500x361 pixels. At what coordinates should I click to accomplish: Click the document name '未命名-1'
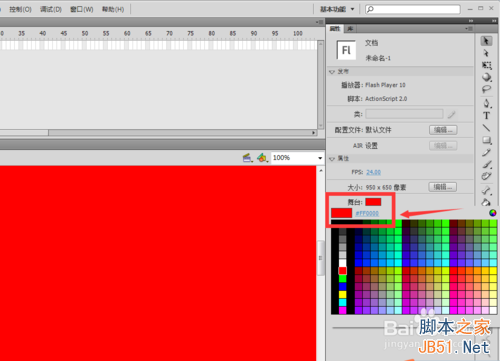click(378, 58)
